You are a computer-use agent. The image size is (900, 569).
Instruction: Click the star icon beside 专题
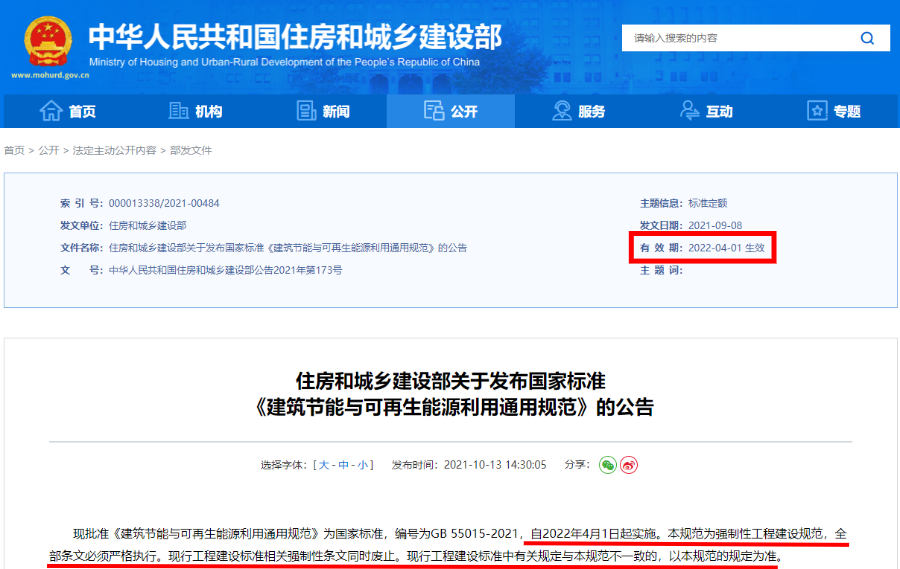(x=817, y=111)
